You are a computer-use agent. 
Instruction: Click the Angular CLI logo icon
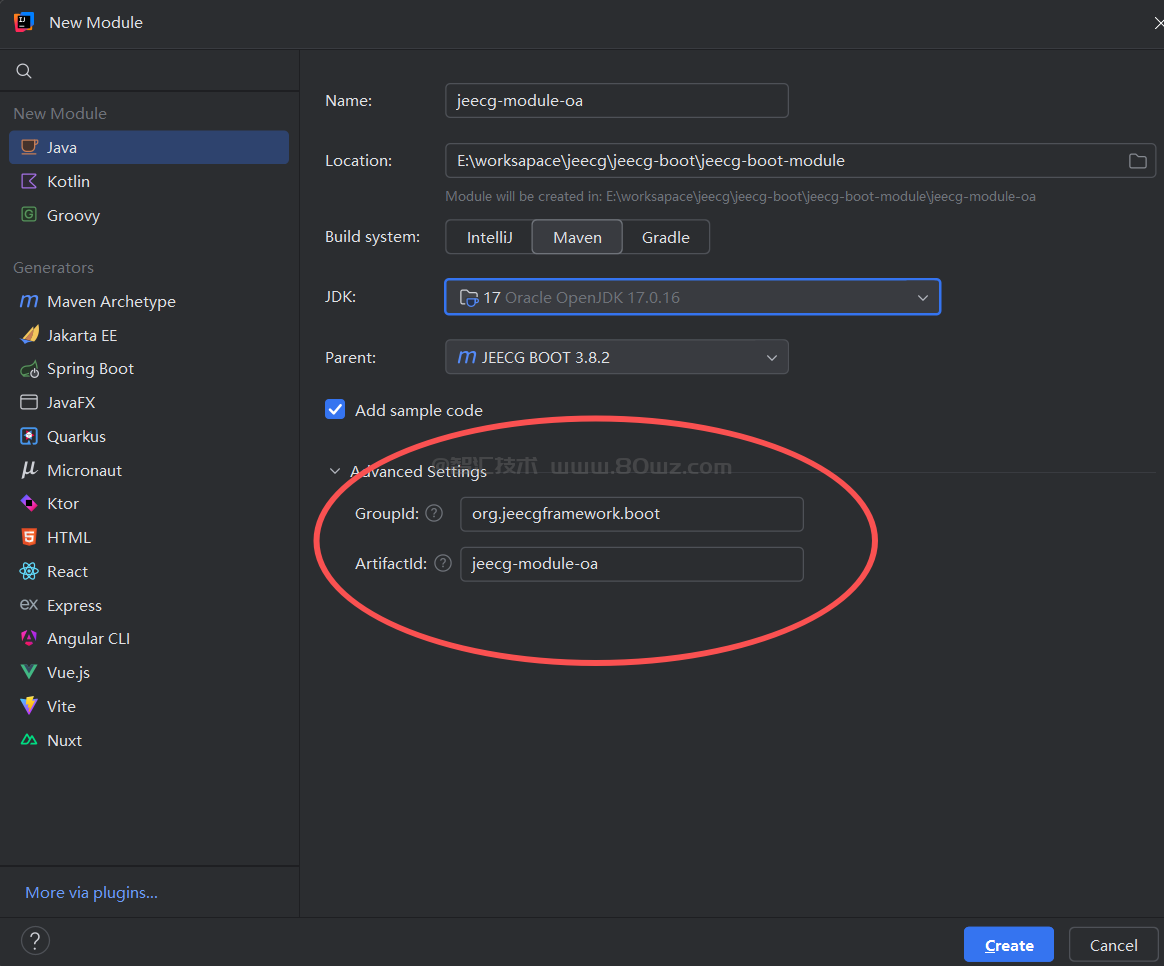tap(29, 639)
